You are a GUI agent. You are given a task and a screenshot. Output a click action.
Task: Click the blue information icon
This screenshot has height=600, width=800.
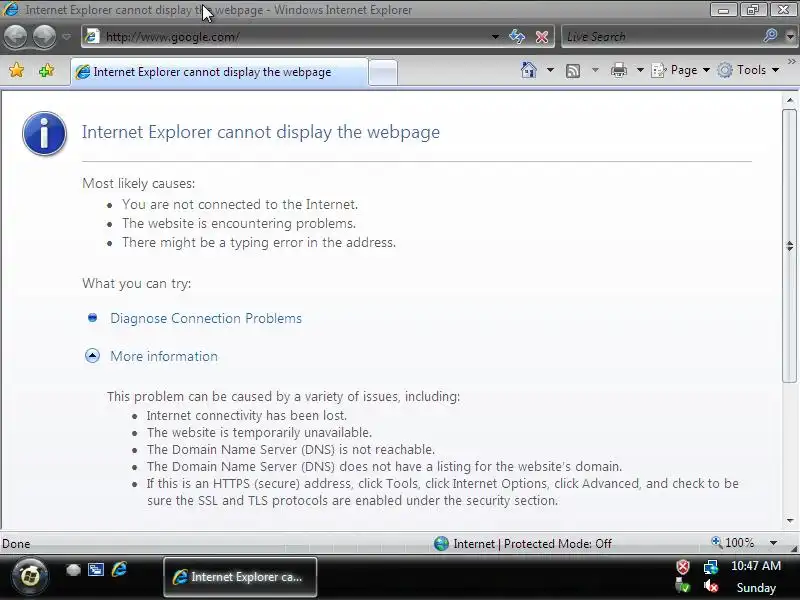point(44,133)
